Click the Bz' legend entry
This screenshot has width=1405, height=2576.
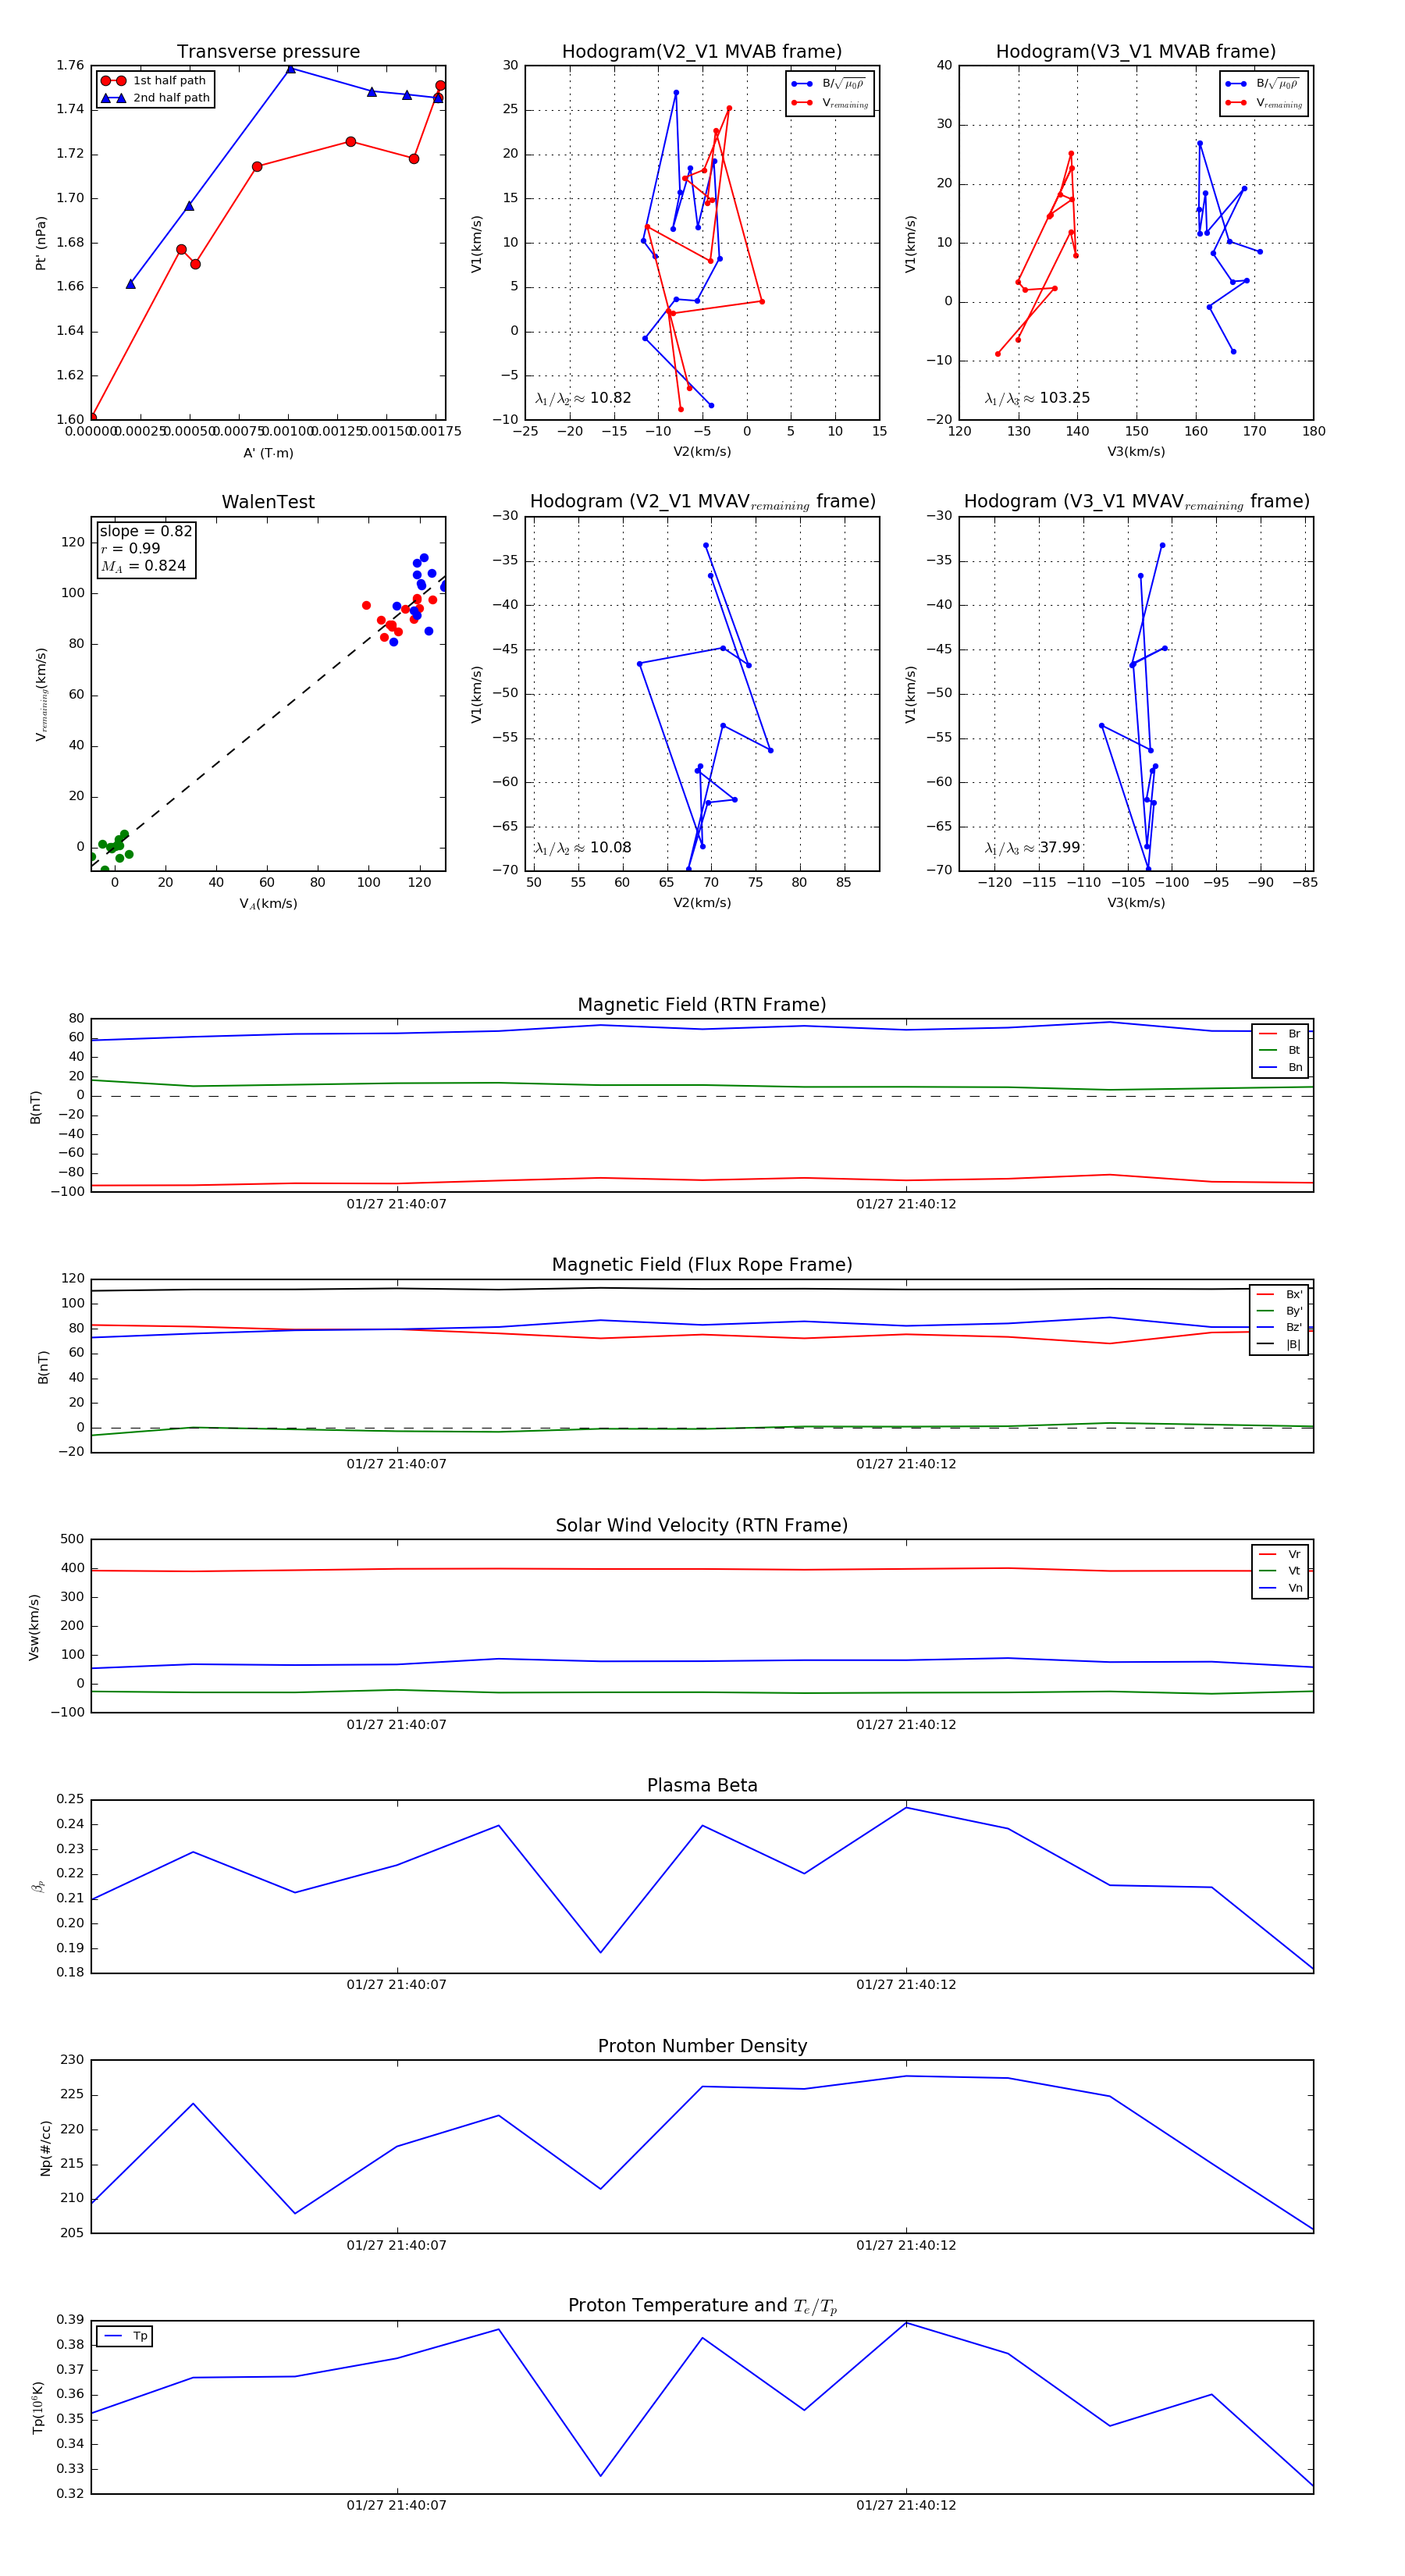[1279, 1327]
